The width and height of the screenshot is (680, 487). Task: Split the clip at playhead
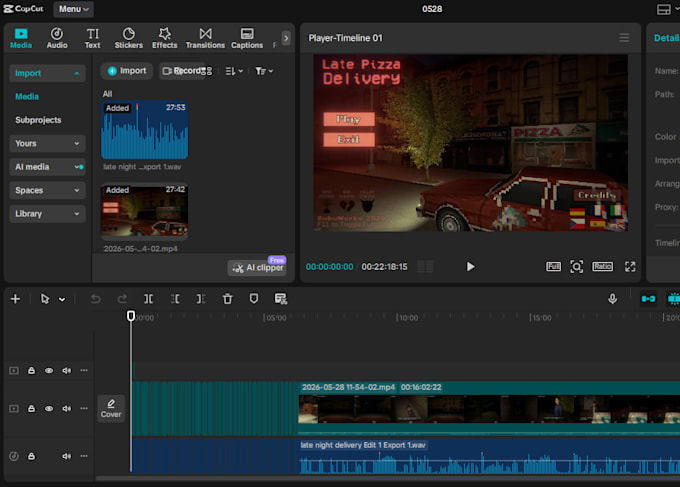(x=148, y=299)
